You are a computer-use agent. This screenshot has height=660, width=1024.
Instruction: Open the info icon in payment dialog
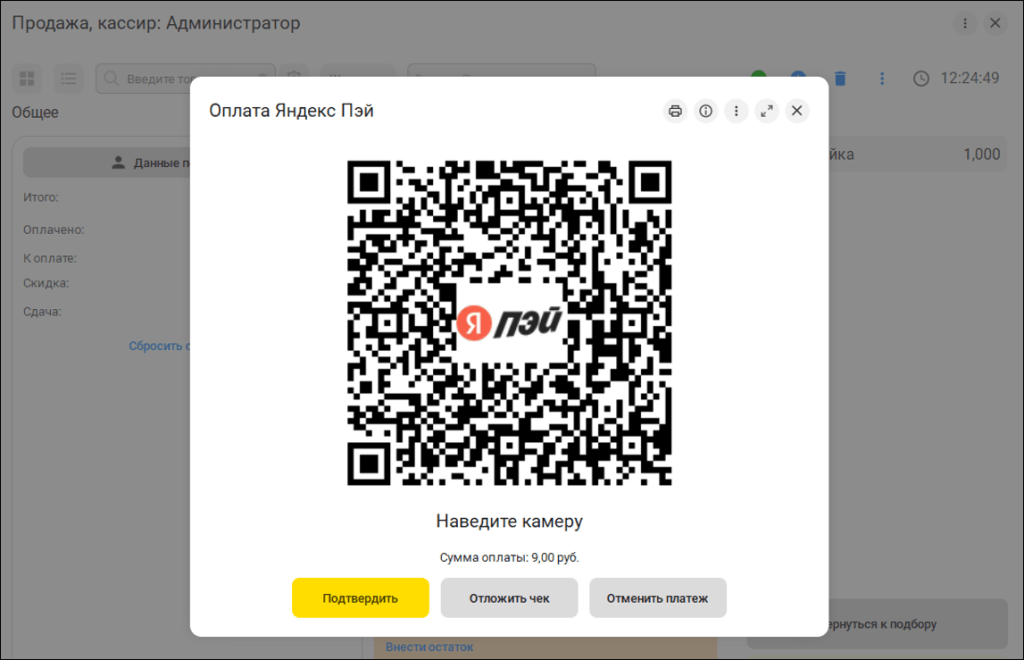(706, 111)
